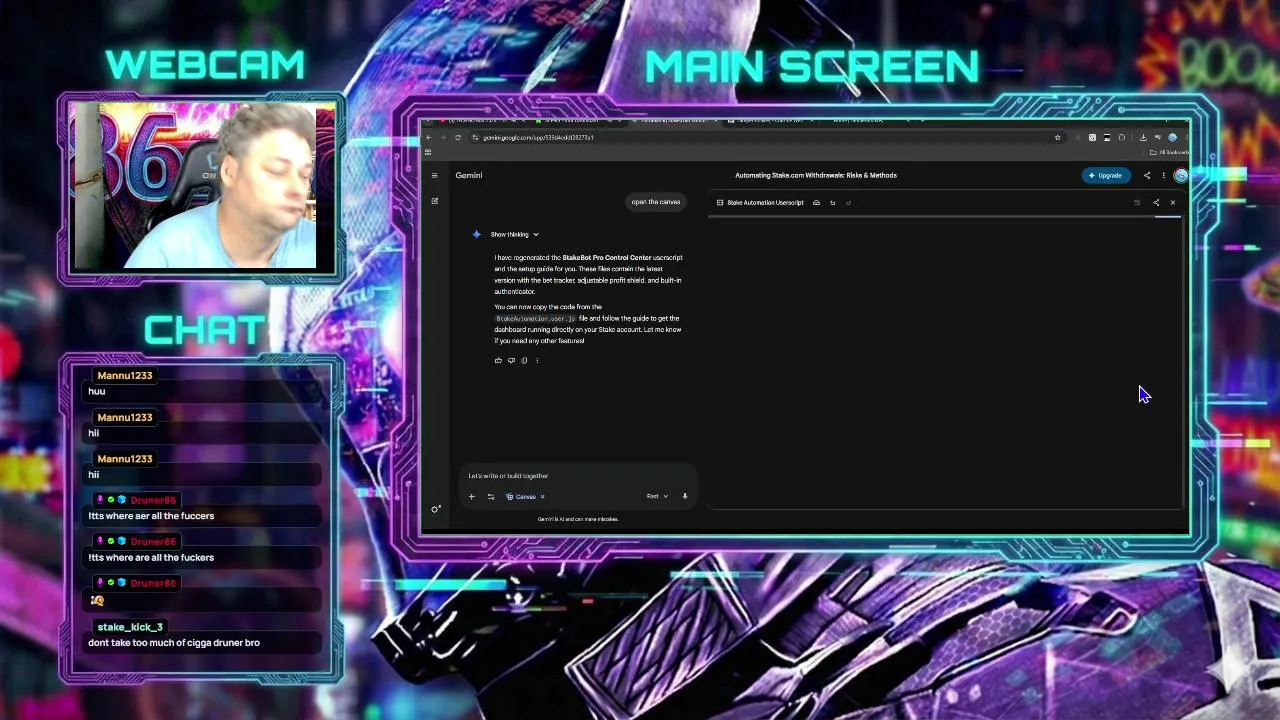
Task: Expand Show thinking chevron
Action: [536, 234]
